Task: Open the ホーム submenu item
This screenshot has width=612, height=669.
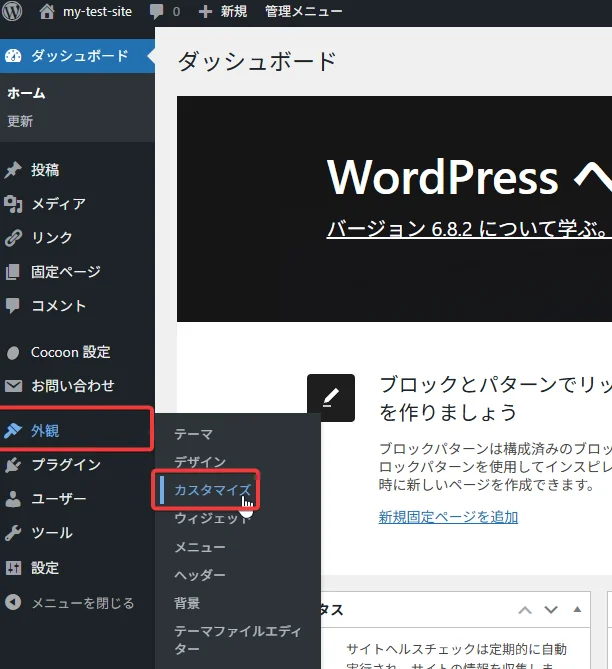Action: pyautogui.click(x=26, y=93)
